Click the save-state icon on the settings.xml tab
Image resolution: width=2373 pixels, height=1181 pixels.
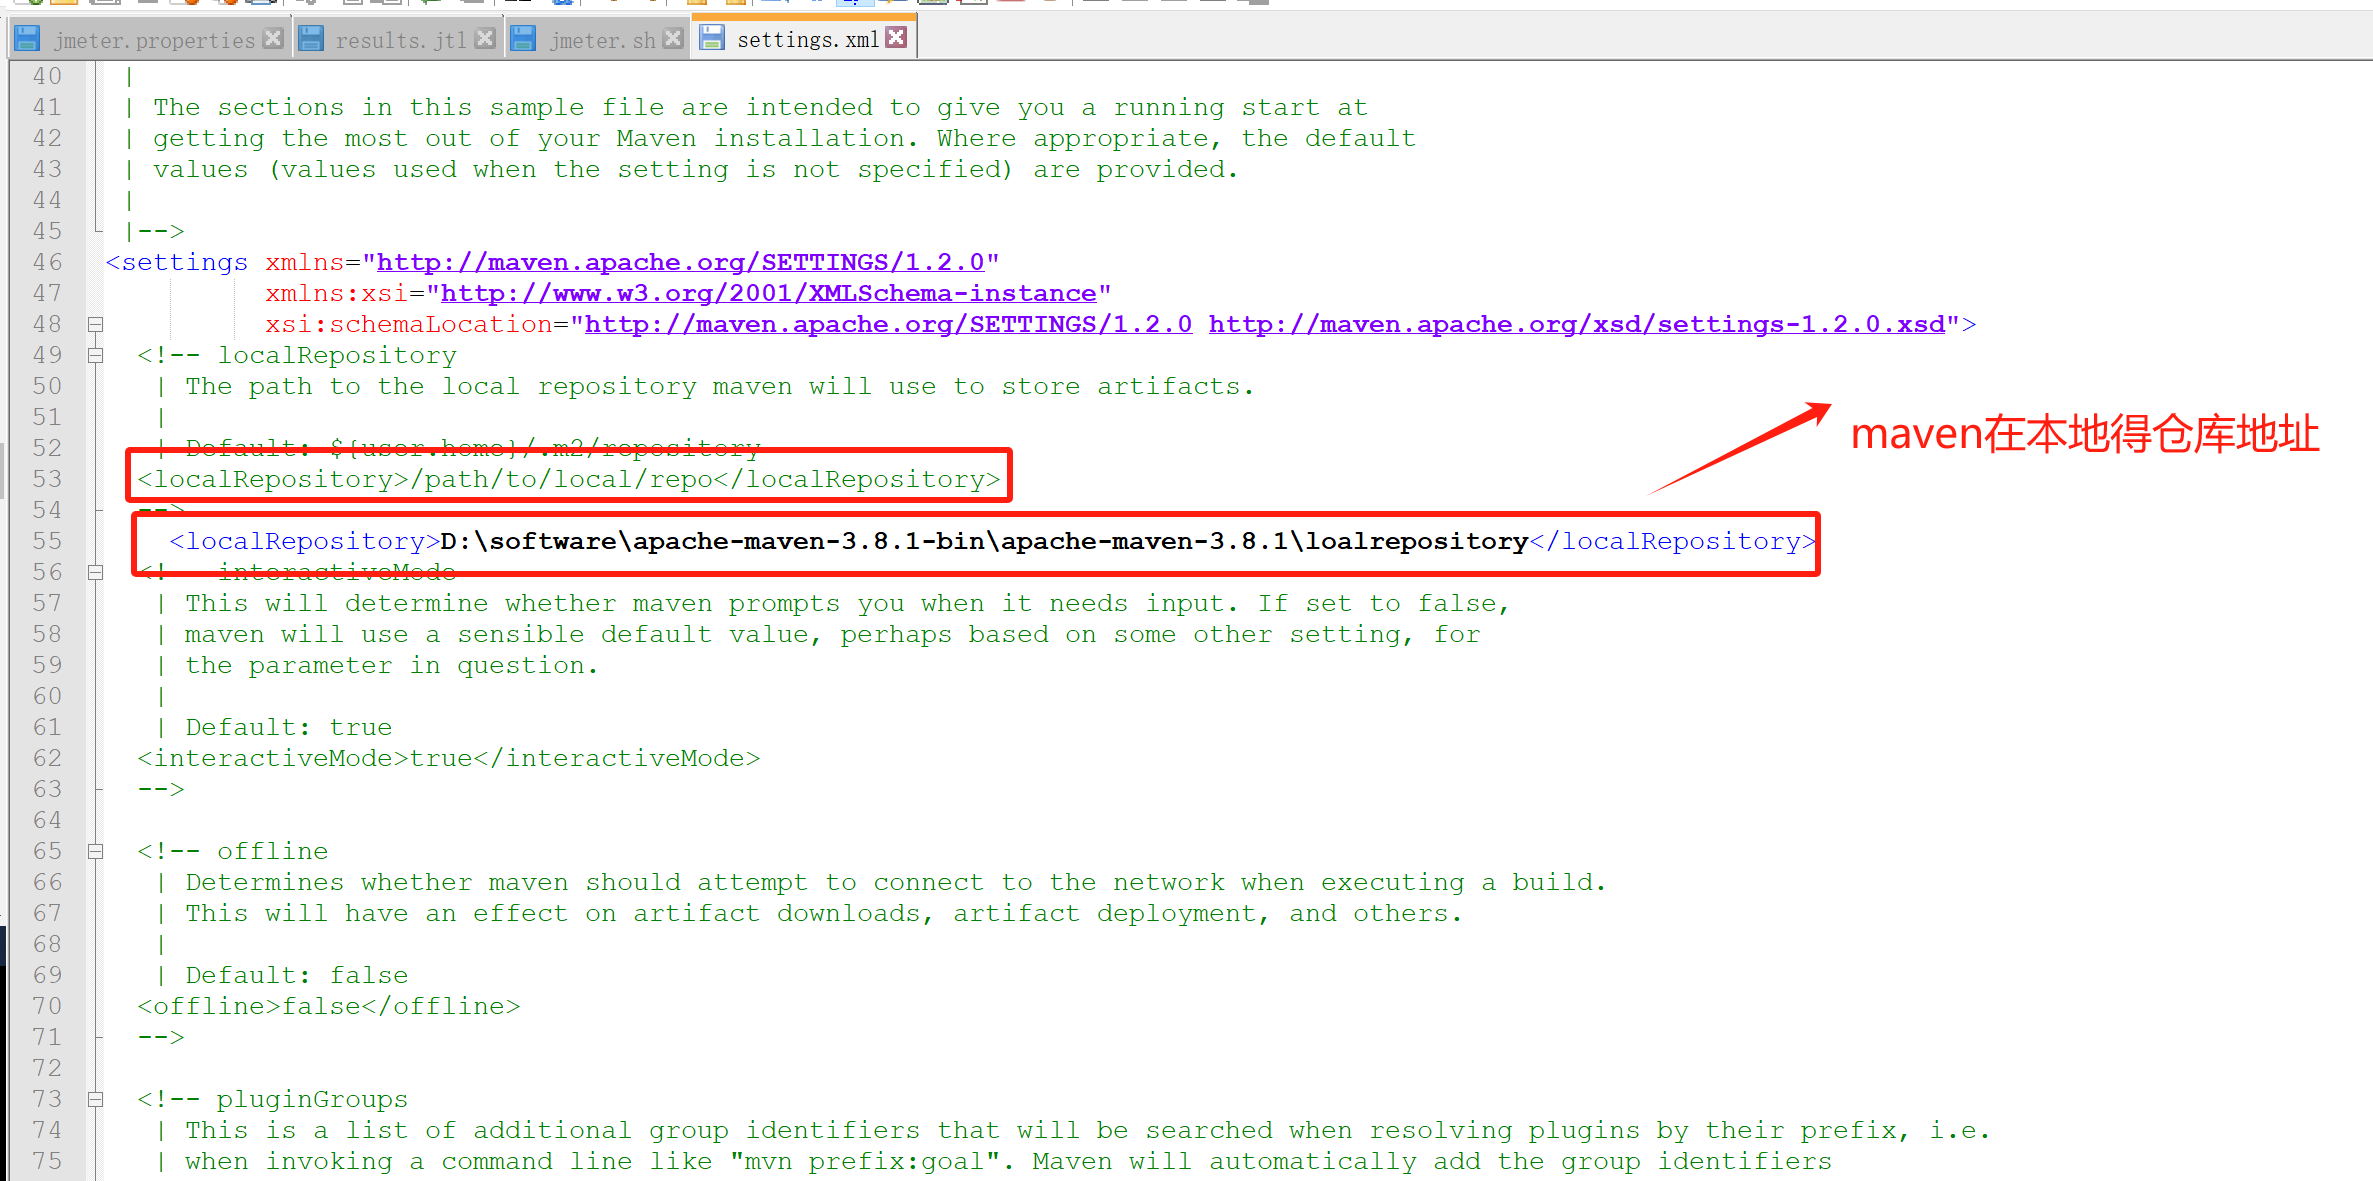(x=712, y=38)
